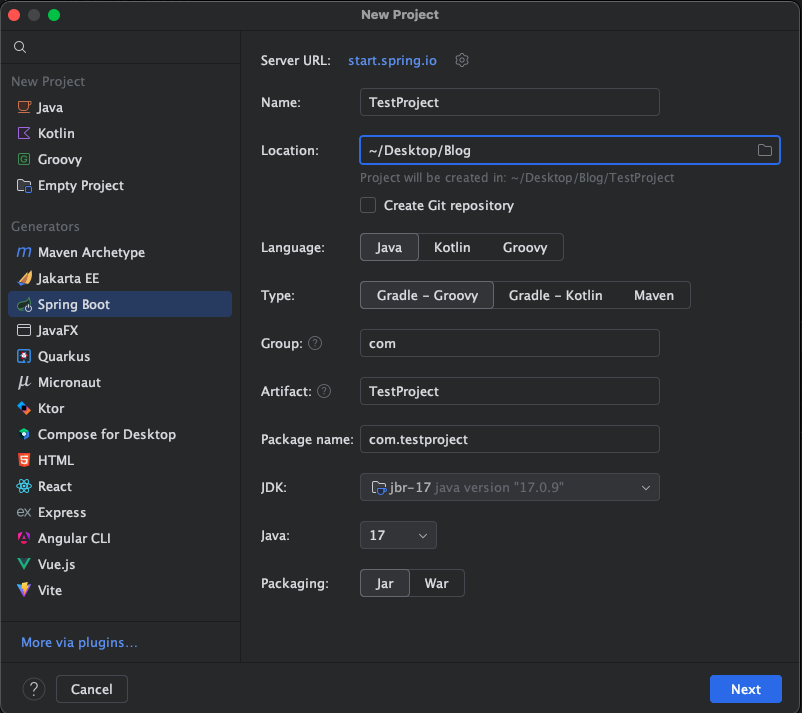Choose the JavaFX generator icon
The height and width of the screenshot is (713, 802).
[24, 330]
